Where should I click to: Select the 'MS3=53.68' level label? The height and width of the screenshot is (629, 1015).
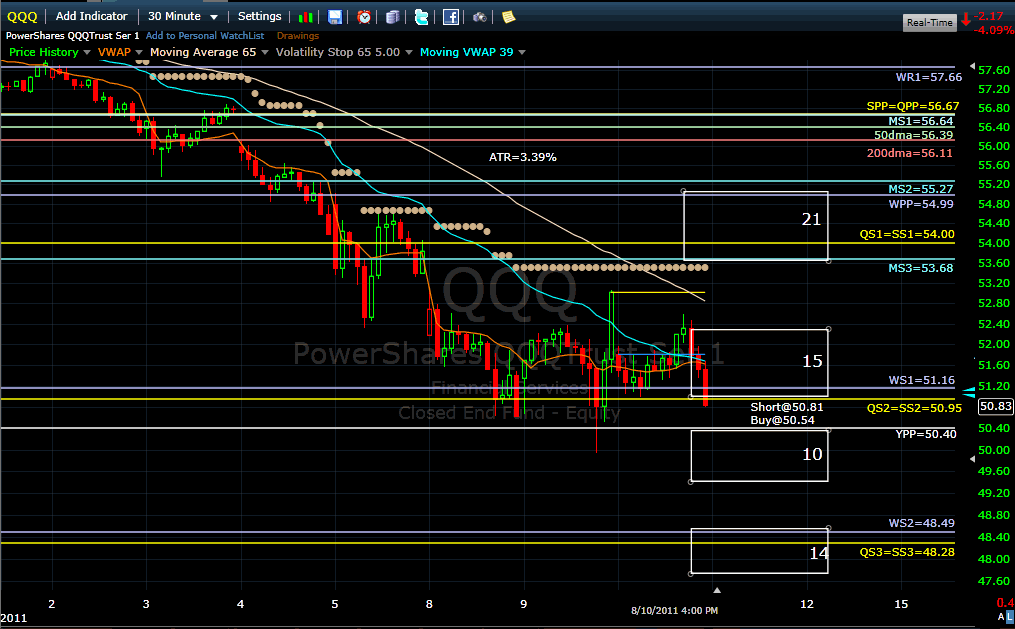[920, 268]
